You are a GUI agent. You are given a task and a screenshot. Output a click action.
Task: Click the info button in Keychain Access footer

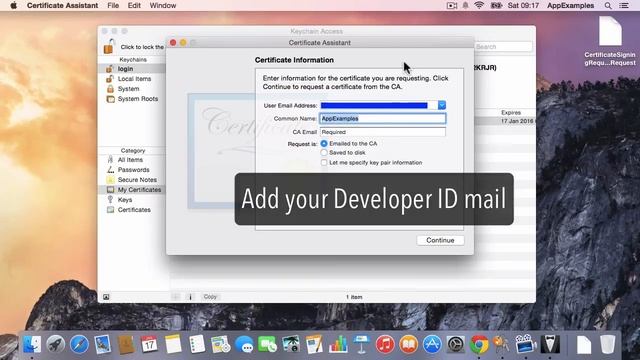point(190,297)
